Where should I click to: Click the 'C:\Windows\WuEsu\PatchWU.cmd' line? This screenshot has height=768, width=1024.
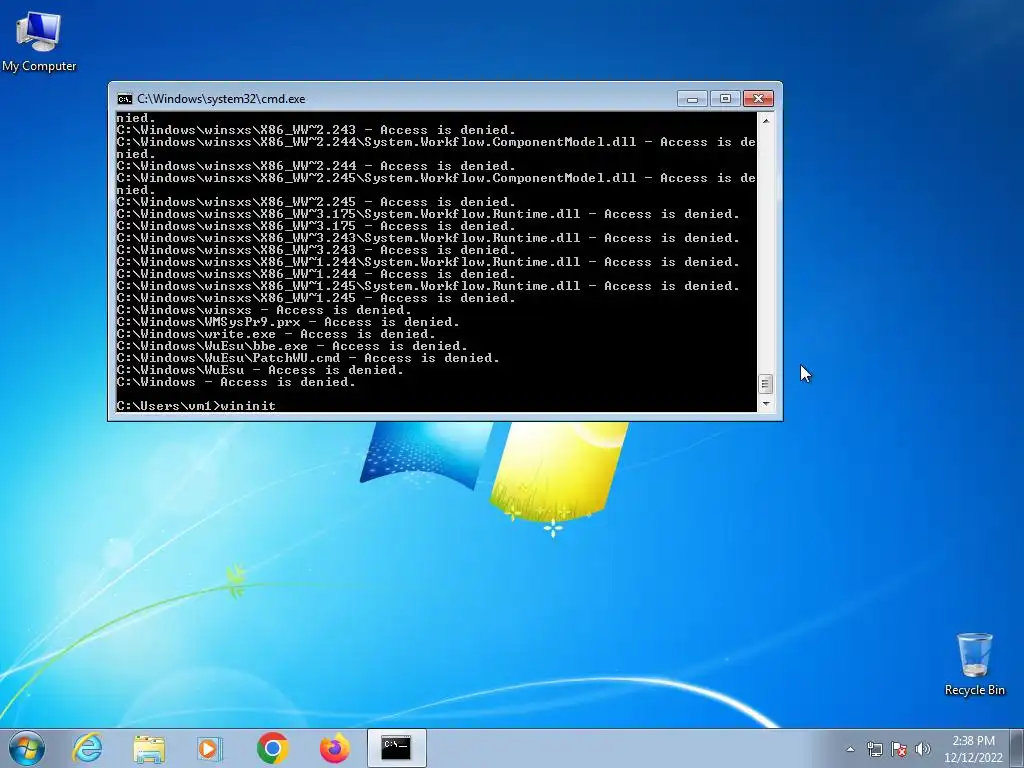[308, 358]
